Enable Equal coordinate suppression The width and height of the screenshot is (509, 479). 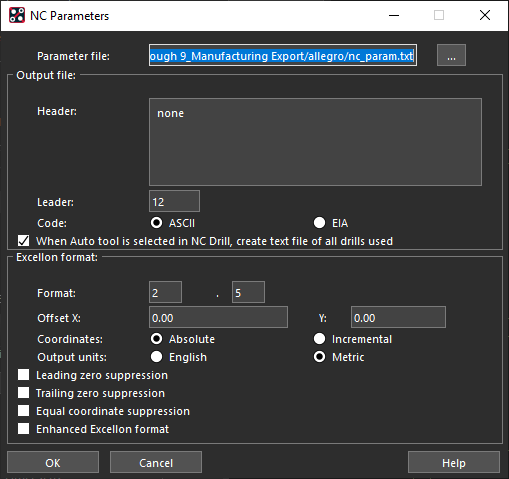tap(24, 411)
